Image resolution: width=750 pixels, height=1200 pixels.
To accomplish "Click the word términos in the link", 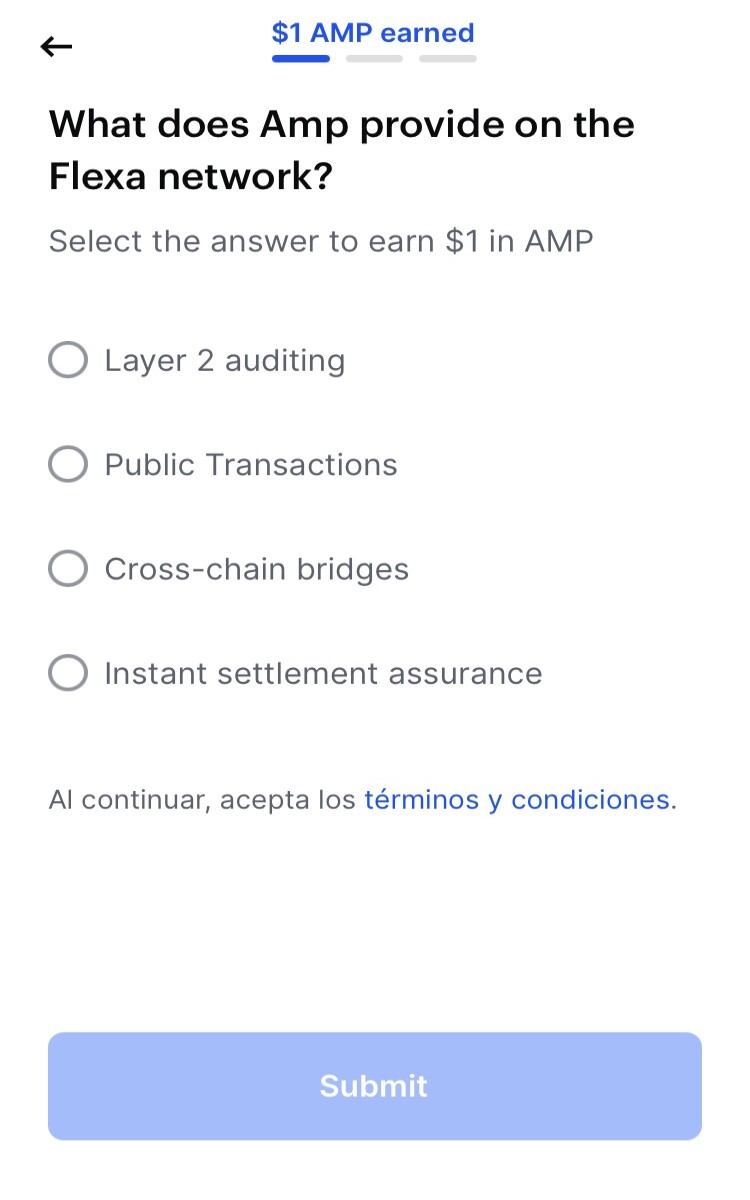I will pos(422,800).
